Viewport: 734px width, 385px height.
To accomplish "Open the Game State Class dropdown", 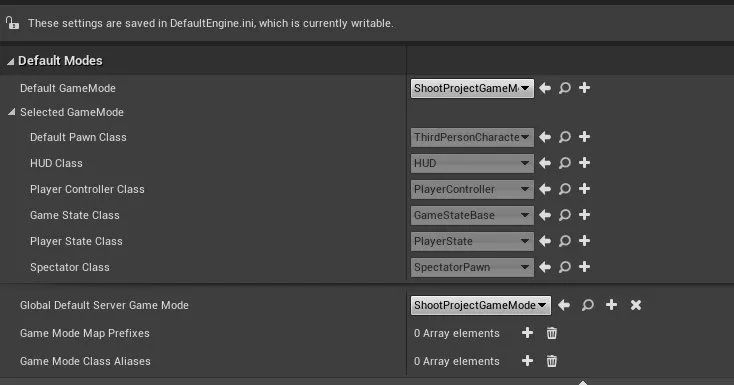I will [472, 215].
